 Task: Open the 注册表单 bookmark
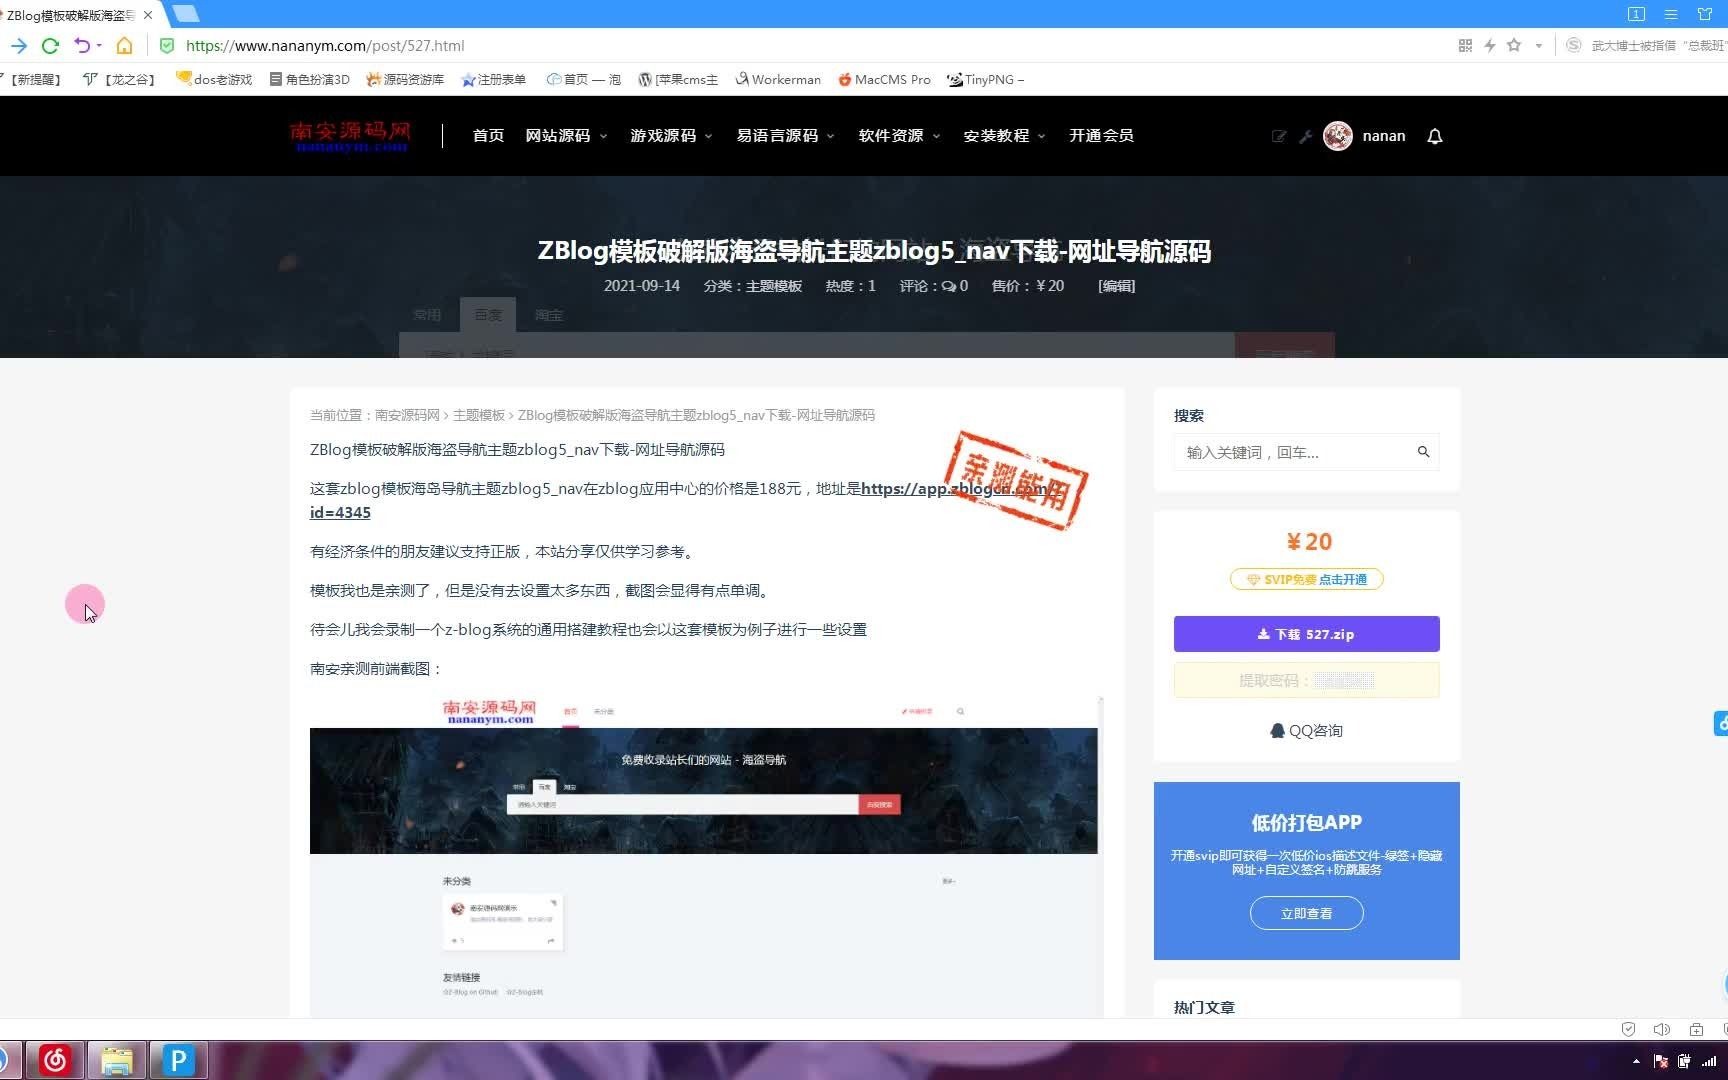pos(494,80)
